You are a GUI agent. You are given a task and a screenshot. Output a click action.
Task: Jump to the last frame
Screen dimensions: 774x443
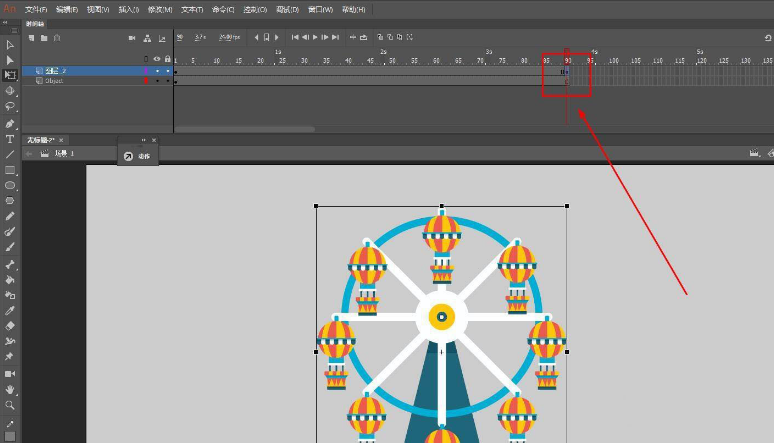pos(336,37)
